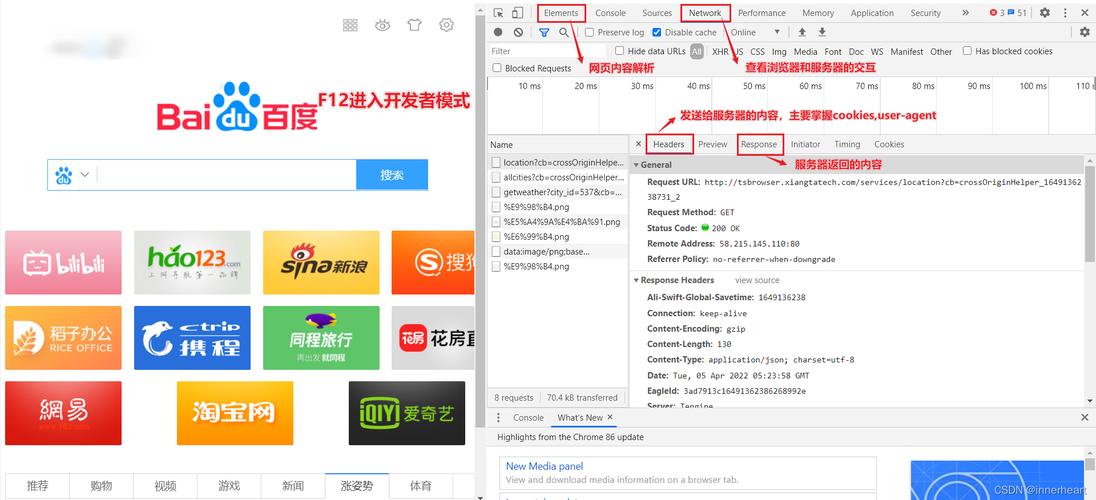1096x500 pixels.
Task: Open the Timing tab
Action: pyautogui.click(x=847, y=144)
